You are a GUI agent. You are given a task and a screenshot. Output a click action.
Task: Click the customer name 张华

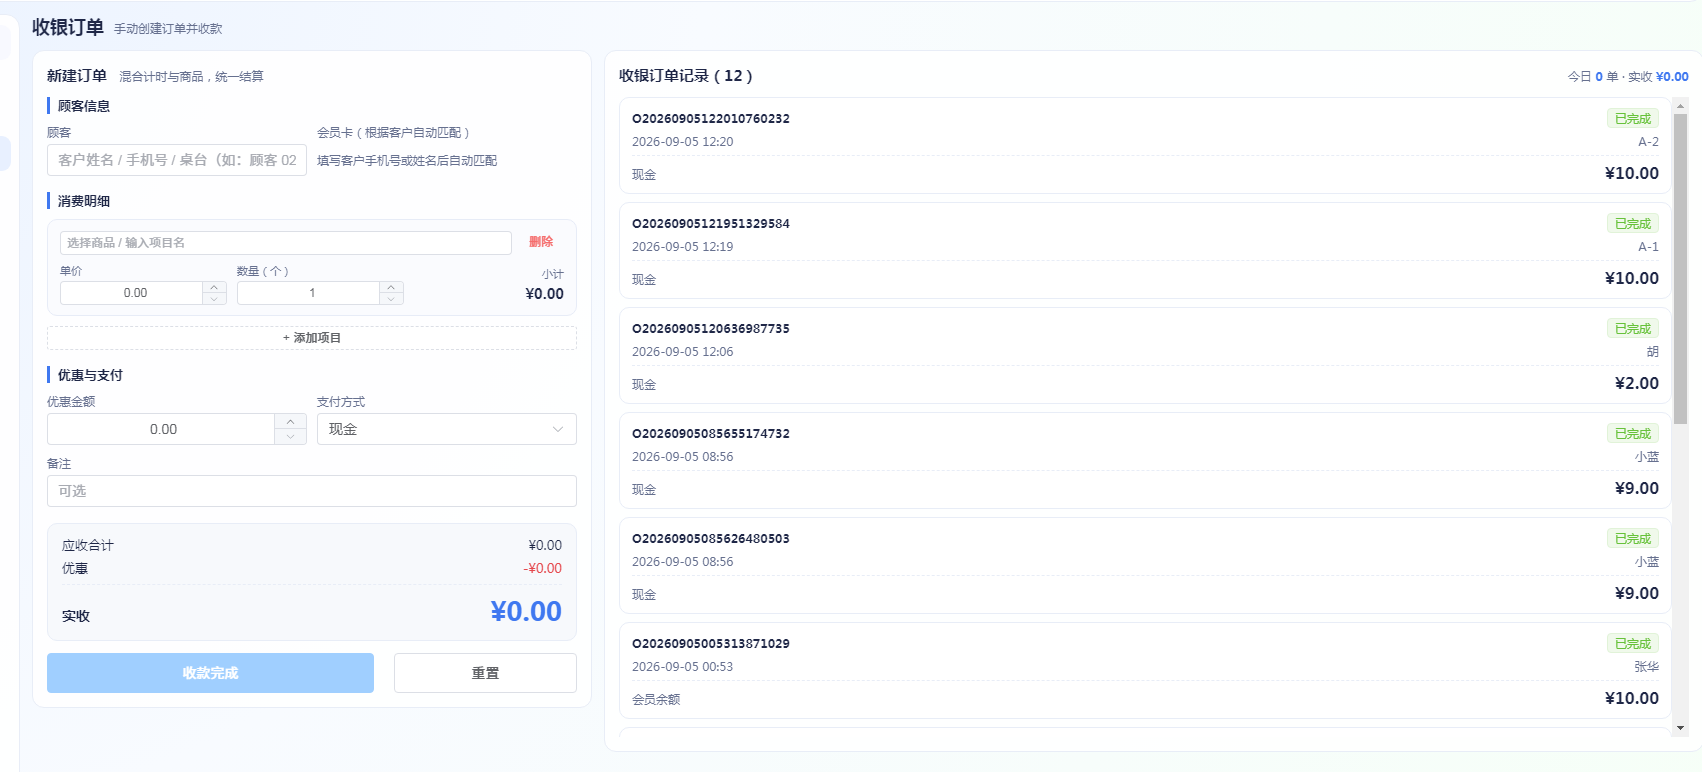pyautogui.click(x=1647, y=667)
